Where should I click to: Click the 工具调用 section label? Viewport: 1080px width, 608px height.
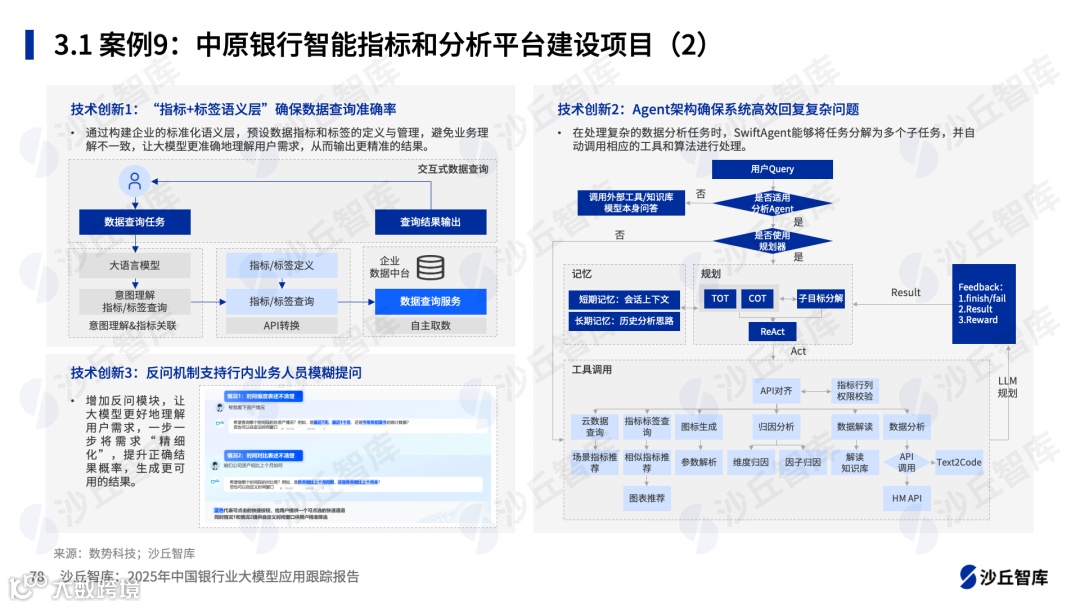point(592,370)
